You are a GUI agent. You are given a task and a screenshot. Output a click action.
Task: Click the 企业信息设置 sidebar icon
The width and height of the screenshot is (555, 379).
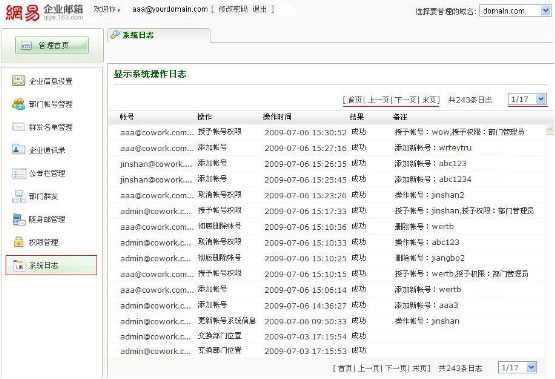18,81
